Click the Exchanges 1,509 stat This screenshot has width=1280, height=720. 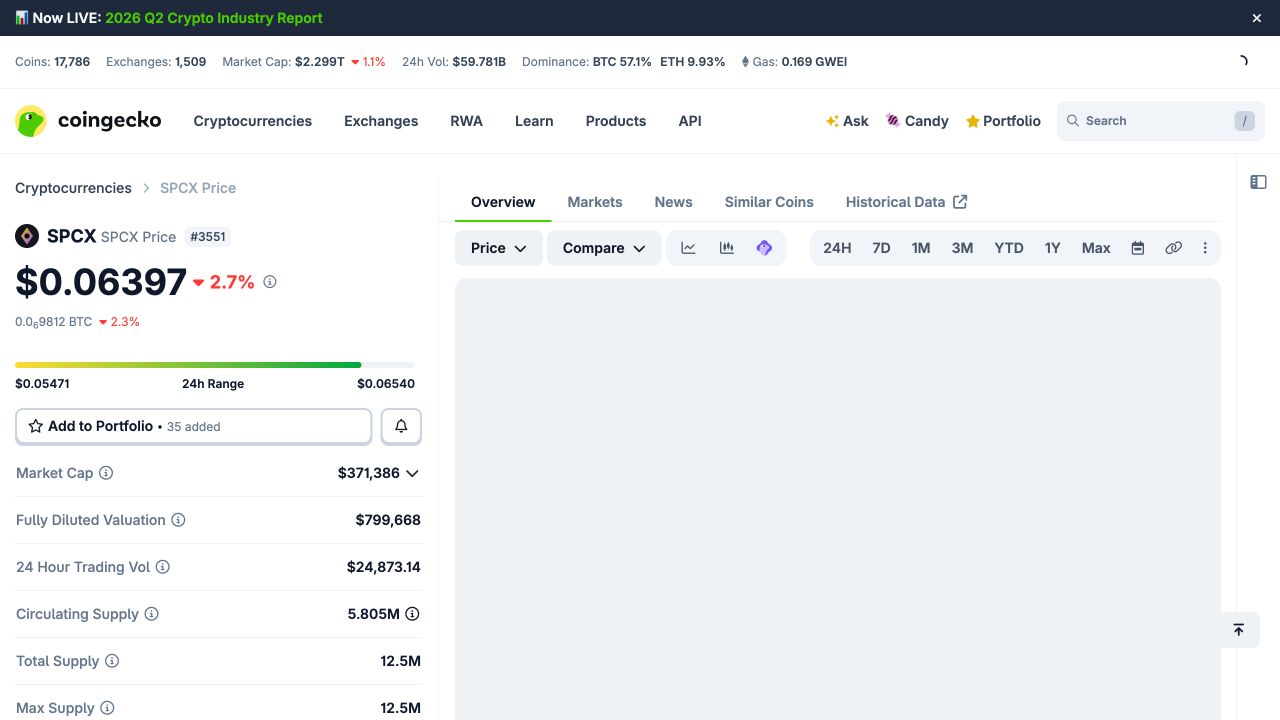(156, 62)
